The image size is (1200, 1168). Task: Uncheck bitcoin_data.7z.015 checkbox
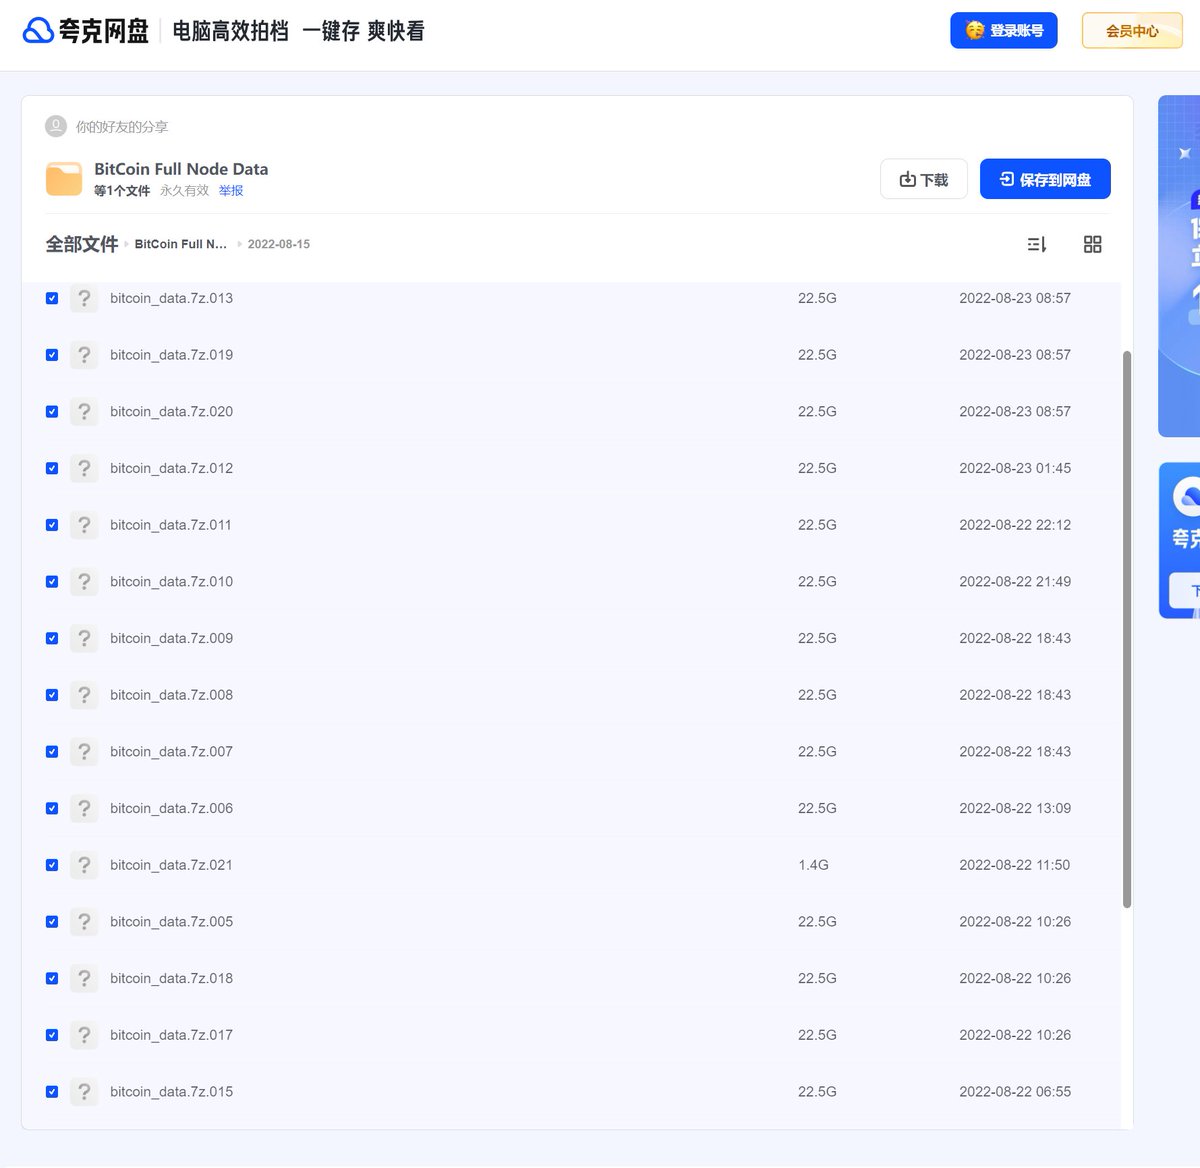[x=51, y=1092]
